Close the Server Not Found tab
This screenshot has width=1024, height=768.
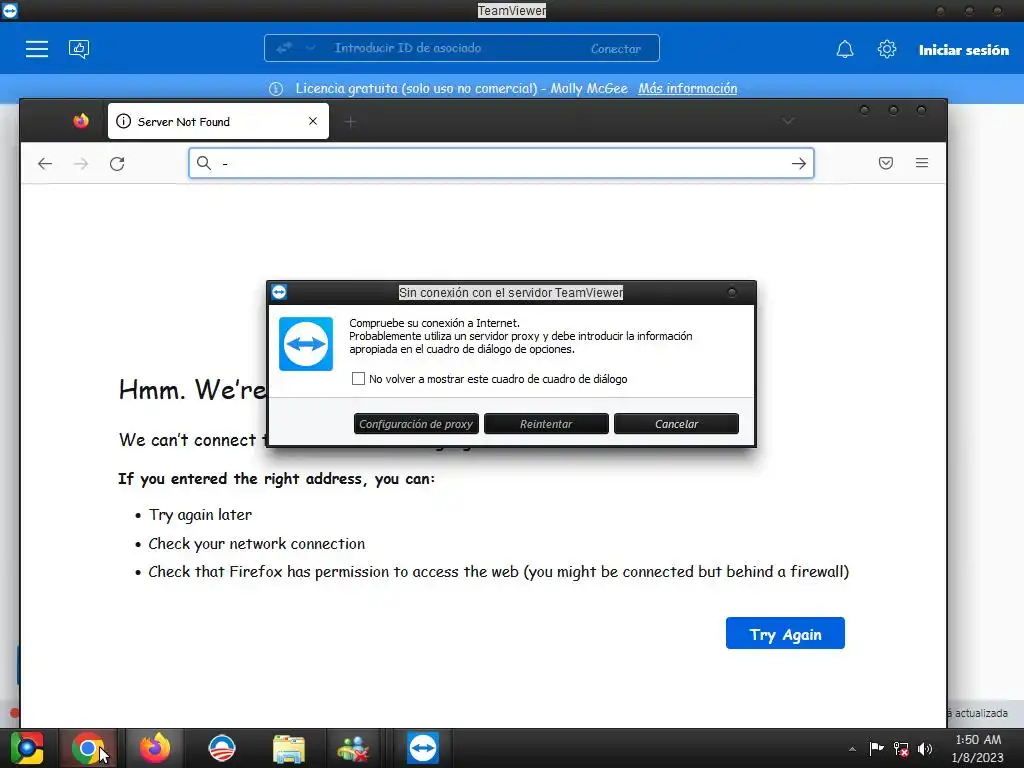coord(313,121)
